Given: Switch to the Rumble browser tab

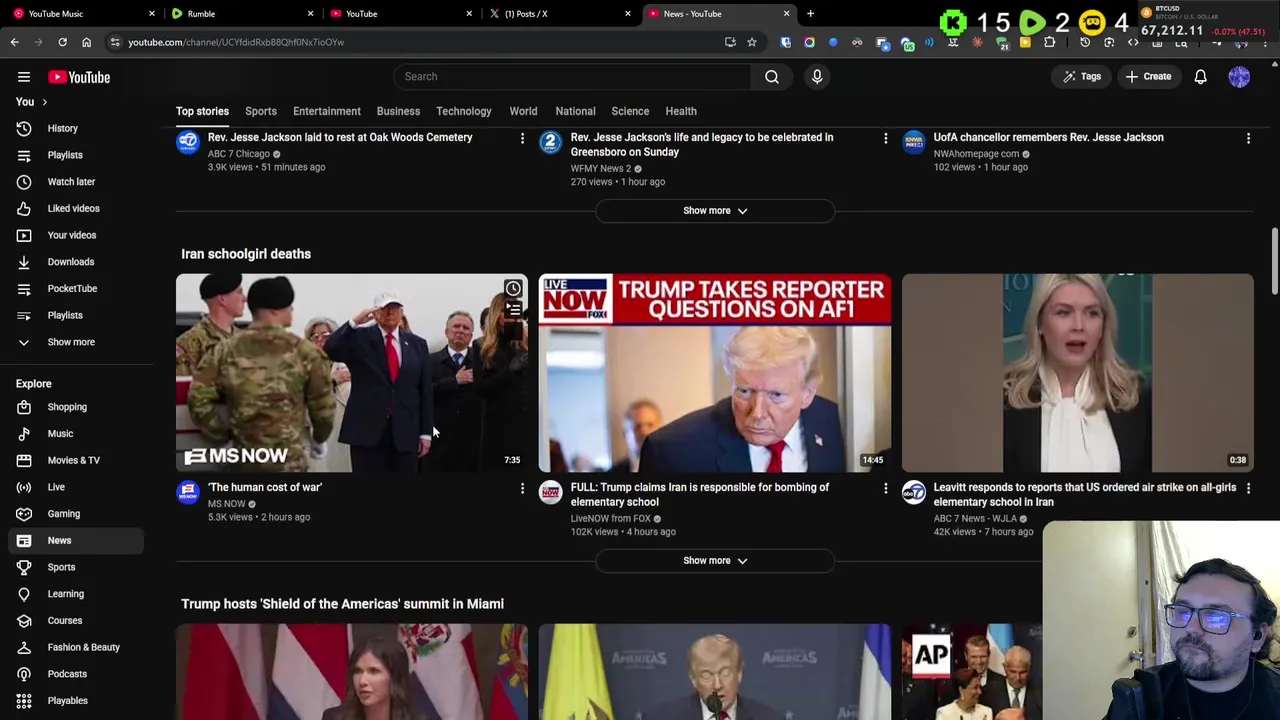Looking at the screenshot, I should pos(240,14).
